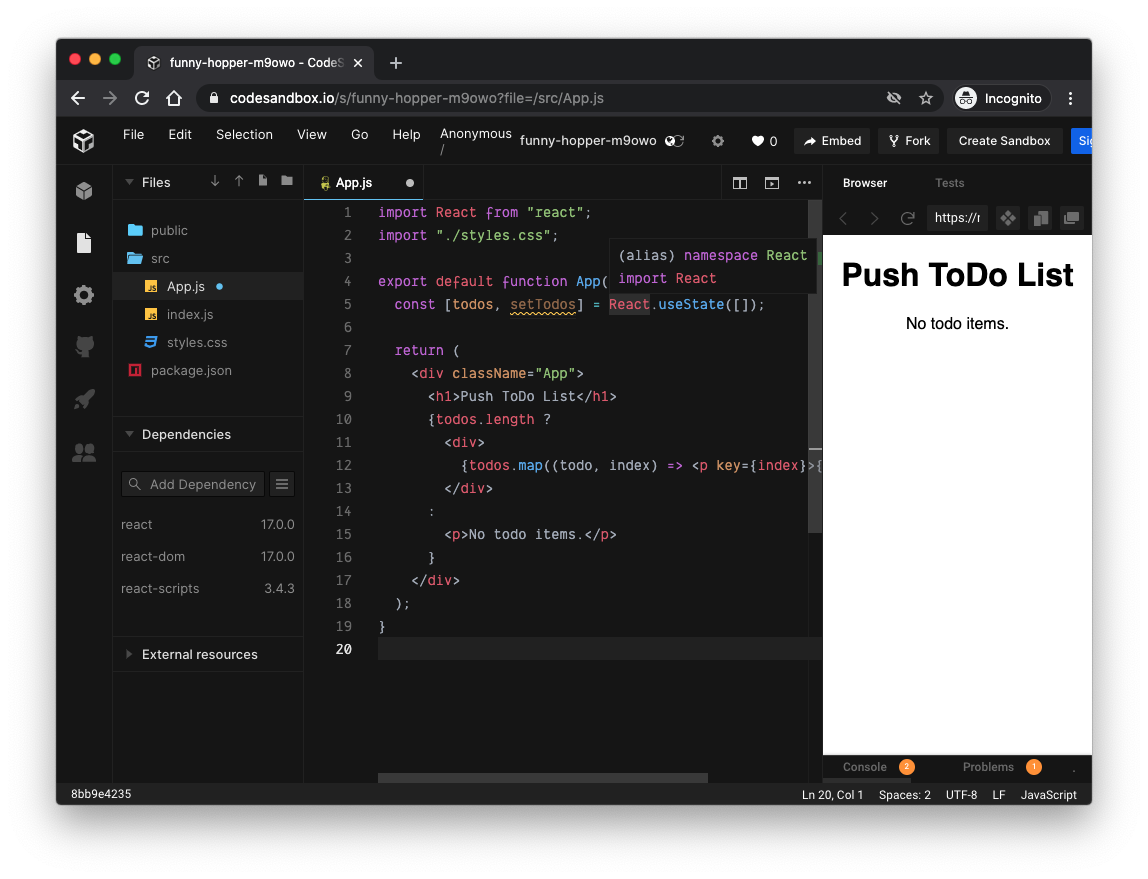Open the Explorer file sidebar icon
1148x879 pixels.
point(84,243)
